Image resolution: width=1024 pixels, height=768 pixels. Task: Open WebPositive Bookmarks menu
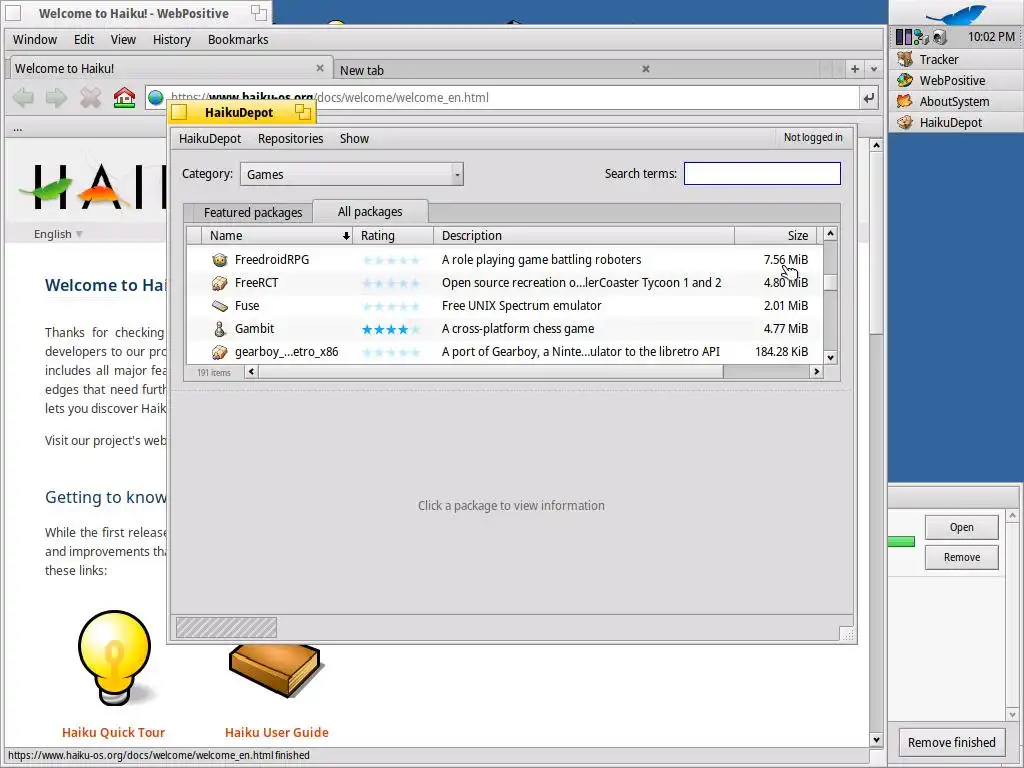click(x=238, y=40)
